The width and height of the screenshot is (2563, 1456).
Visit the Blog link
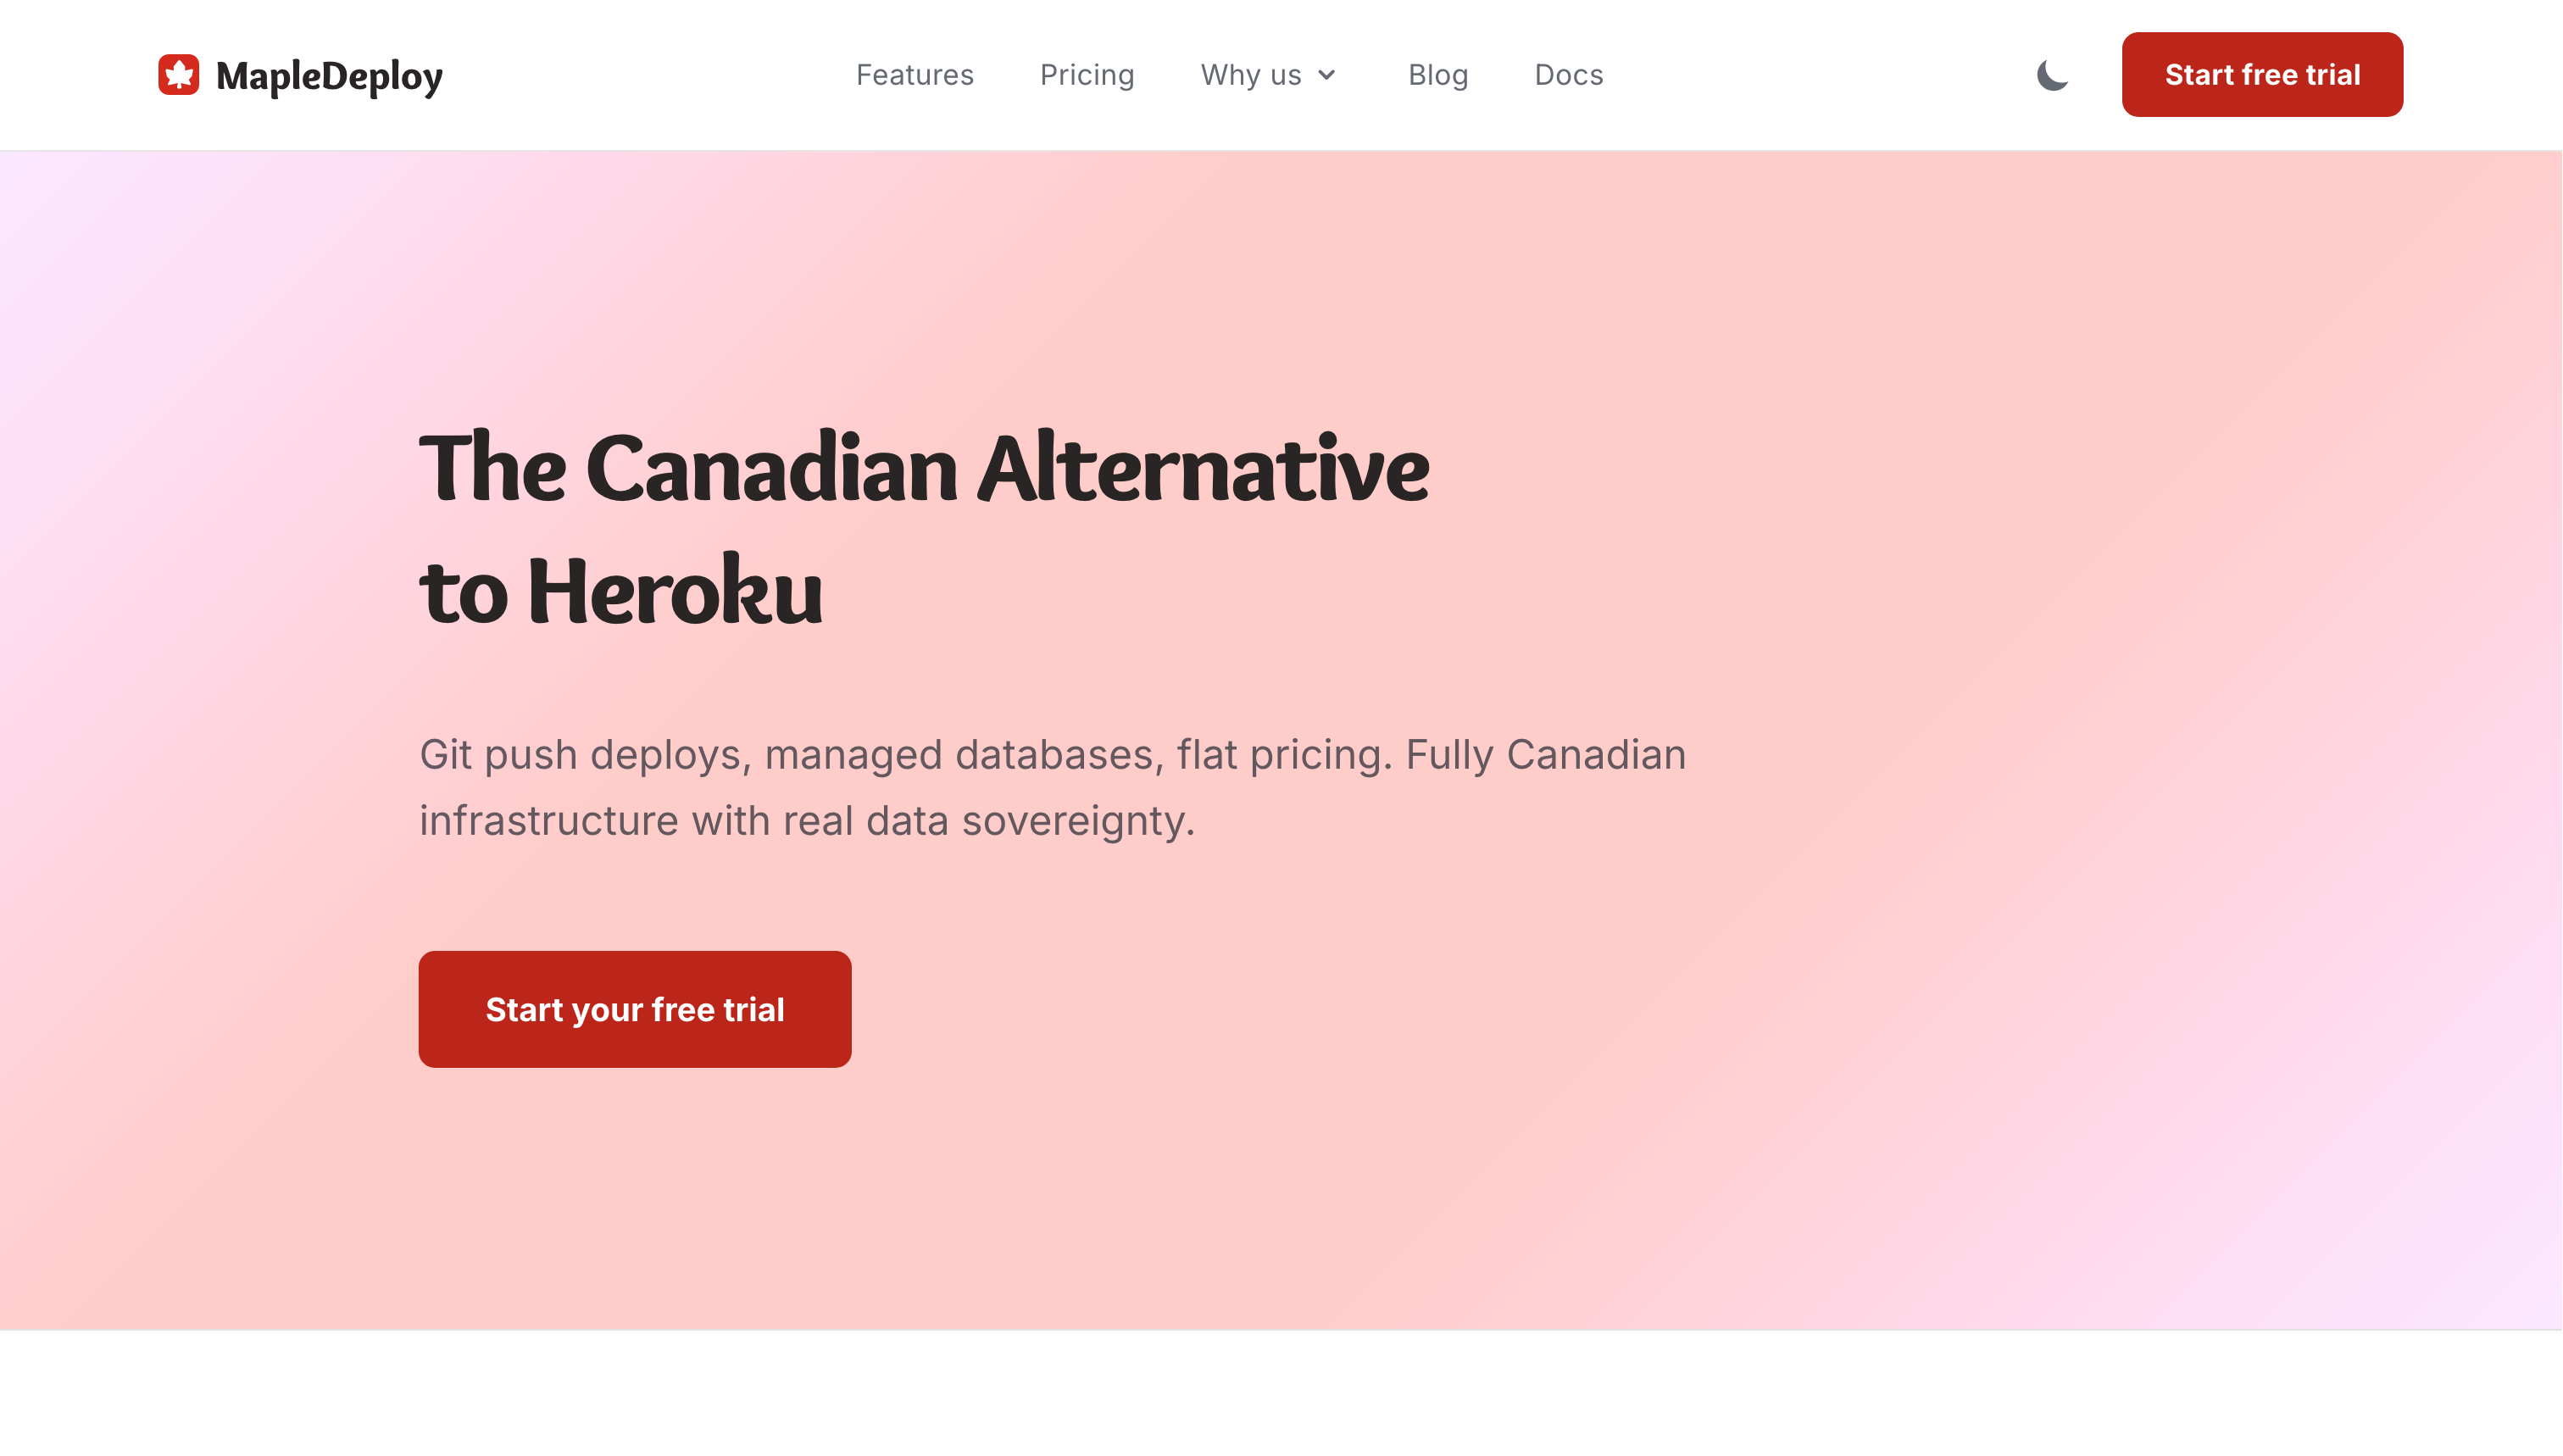(1438, 75)
